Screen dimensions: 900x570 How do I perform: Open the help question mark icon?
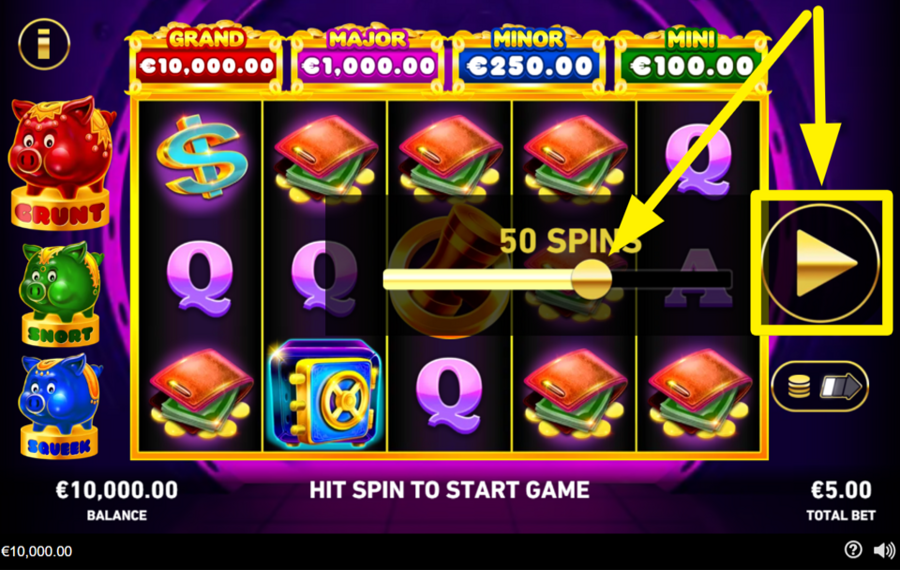(853, 550)
